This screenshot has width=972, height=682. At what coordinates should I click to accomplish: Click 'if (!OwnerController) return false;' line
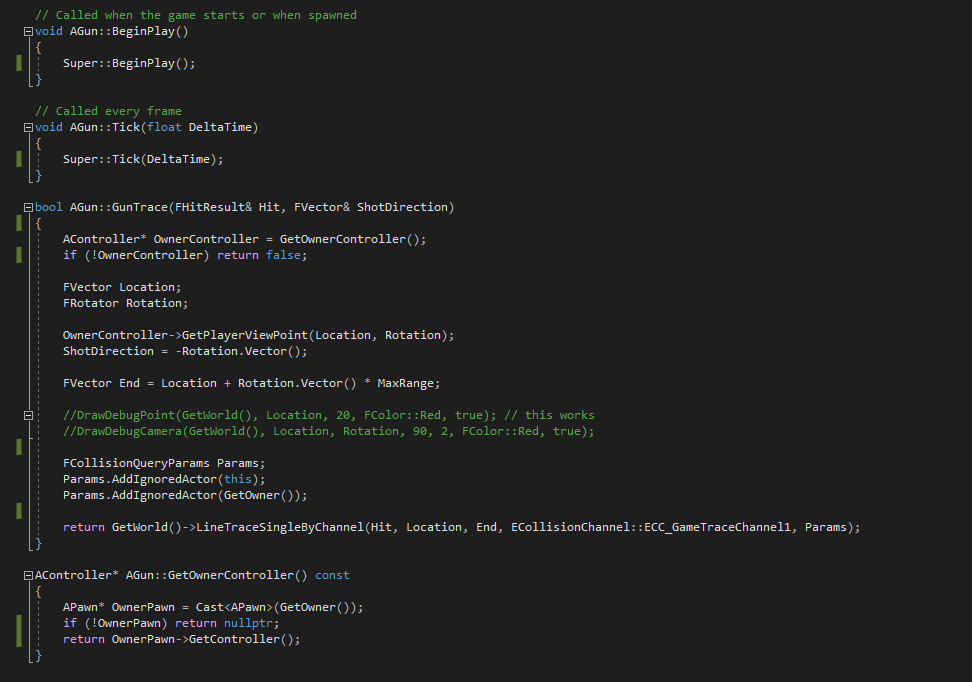(x=185, y=255)
